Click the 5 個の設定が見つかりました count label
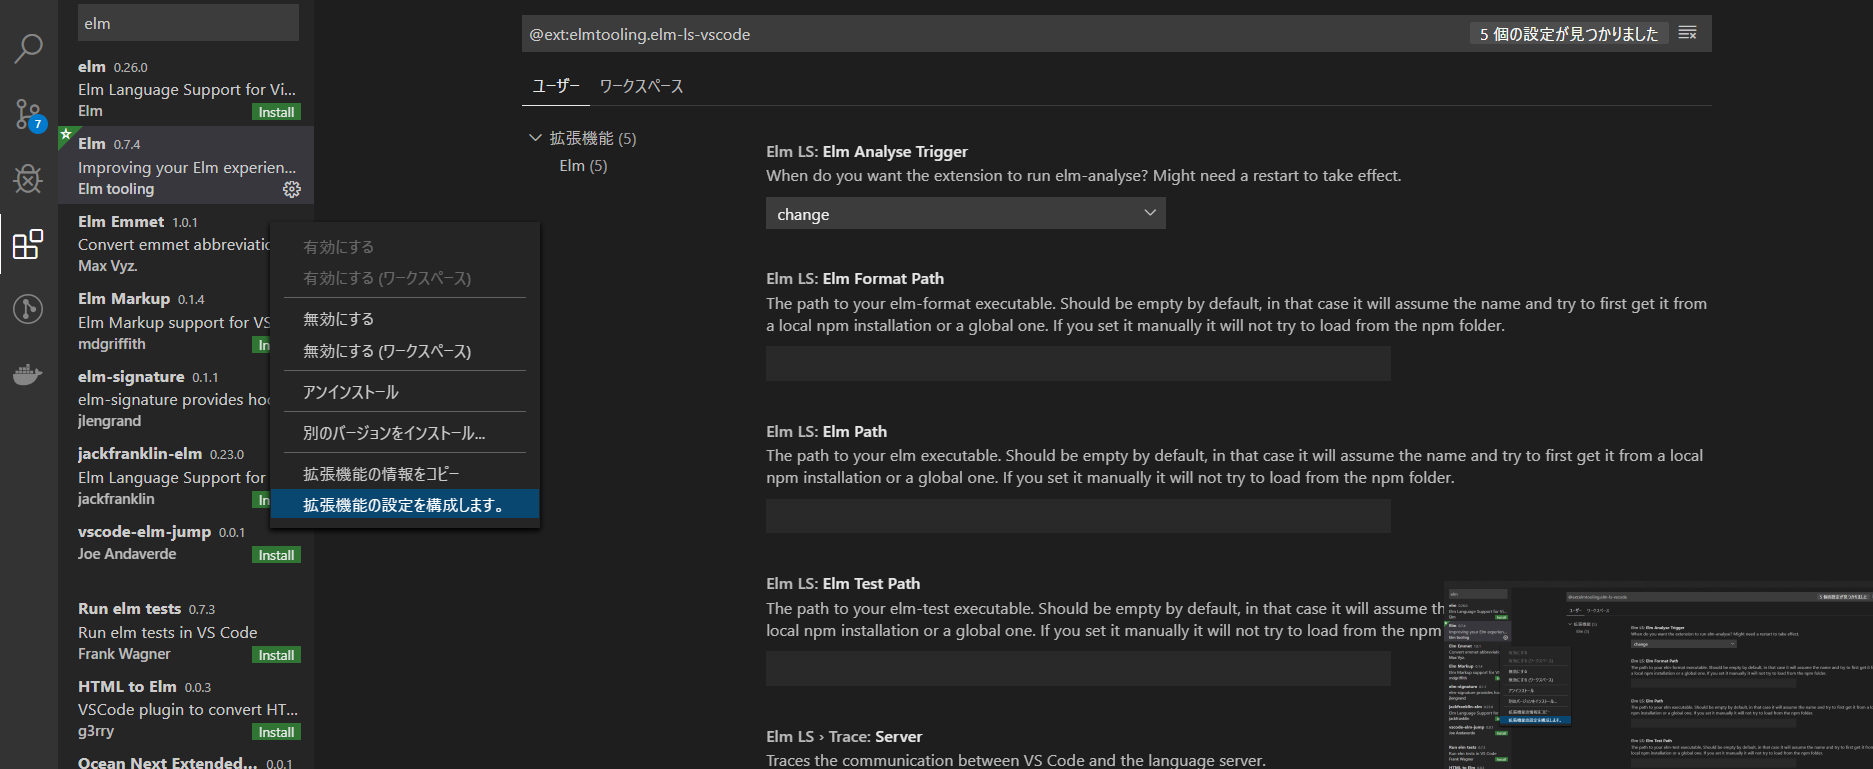This screenshot has width=1873, height=769. (x=1569, y=34)
